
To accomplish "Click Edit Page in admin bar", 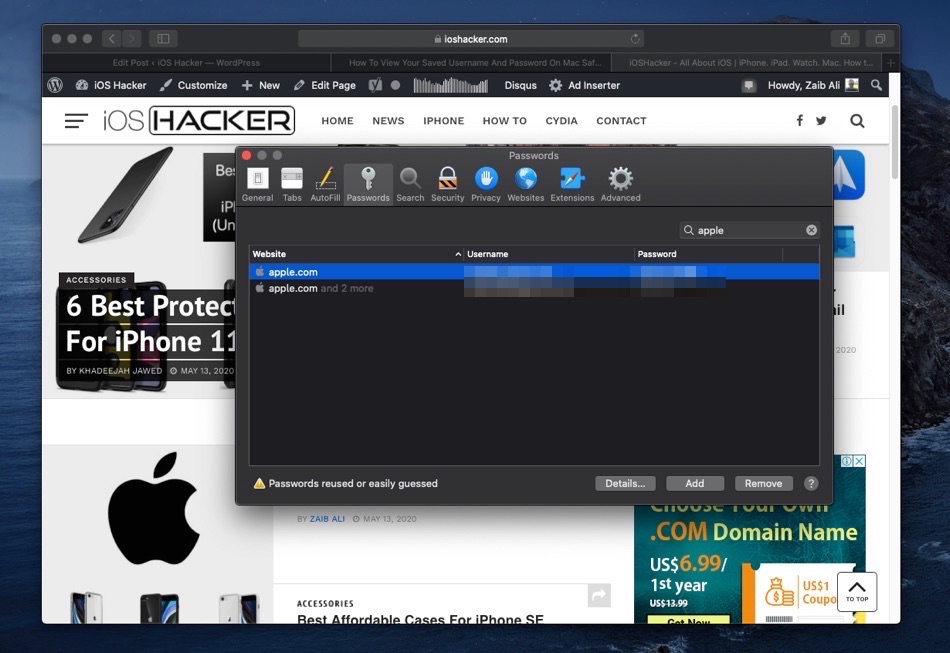I will [x=325, y=85].
